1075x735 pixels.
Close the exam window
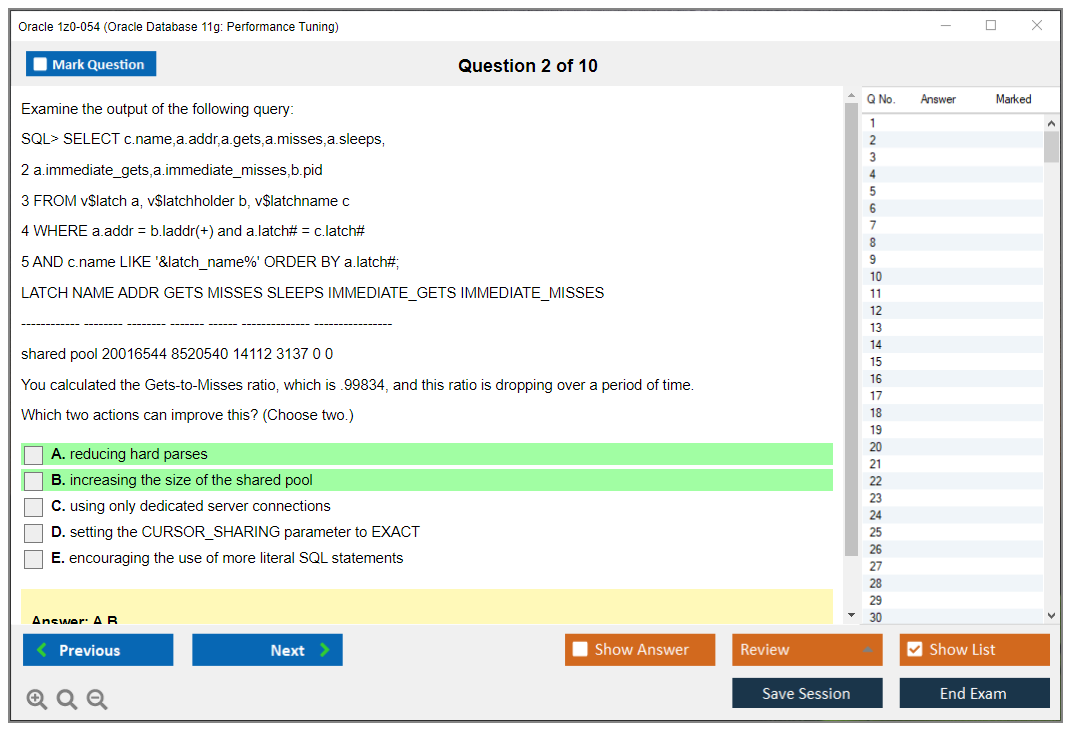[x=1037, y=26]
